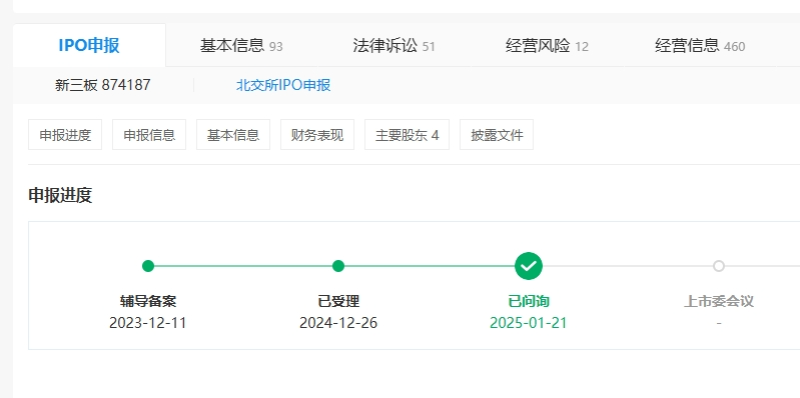Click the 申报进度 section heading
This screenshot has height=398, width=800.
[60, 195]
